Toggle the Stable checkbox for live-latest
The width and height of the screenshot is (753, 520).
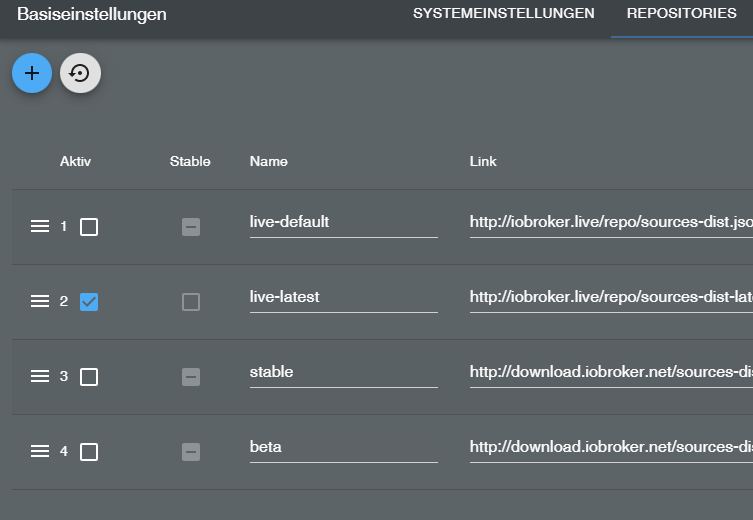coord(191,301)
